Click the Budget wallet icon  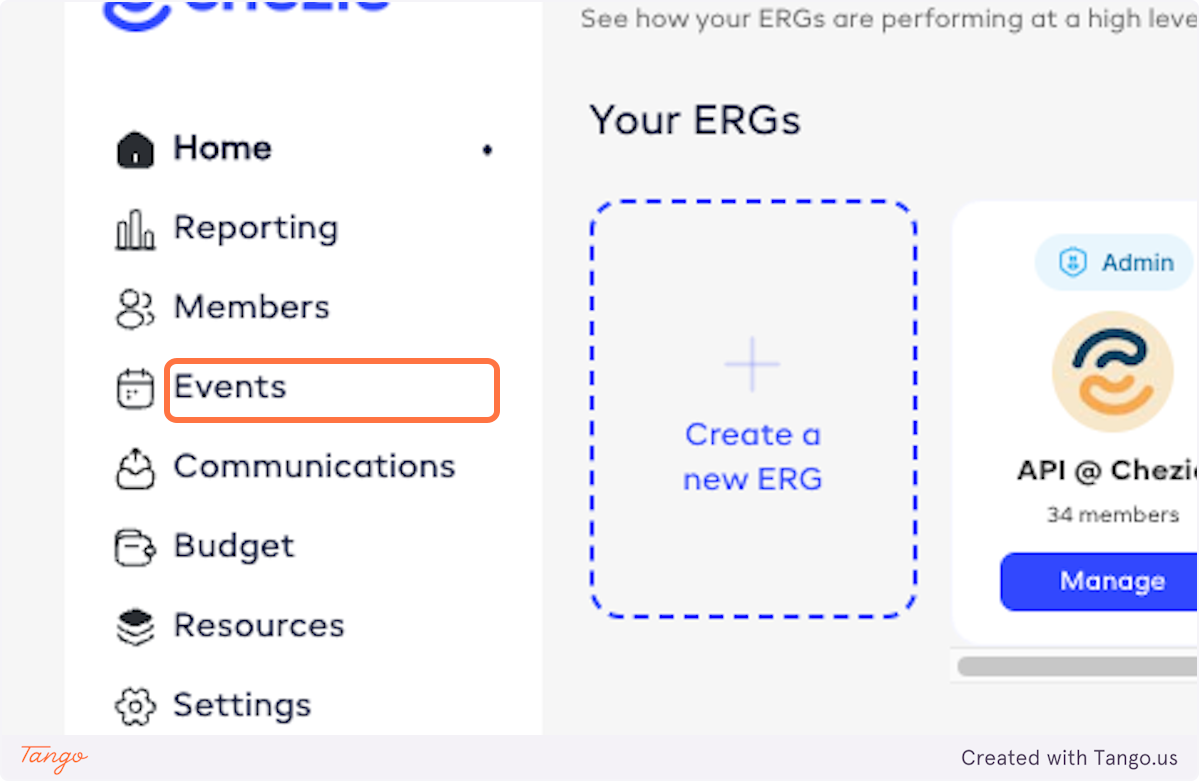click(x=135, y=547)
